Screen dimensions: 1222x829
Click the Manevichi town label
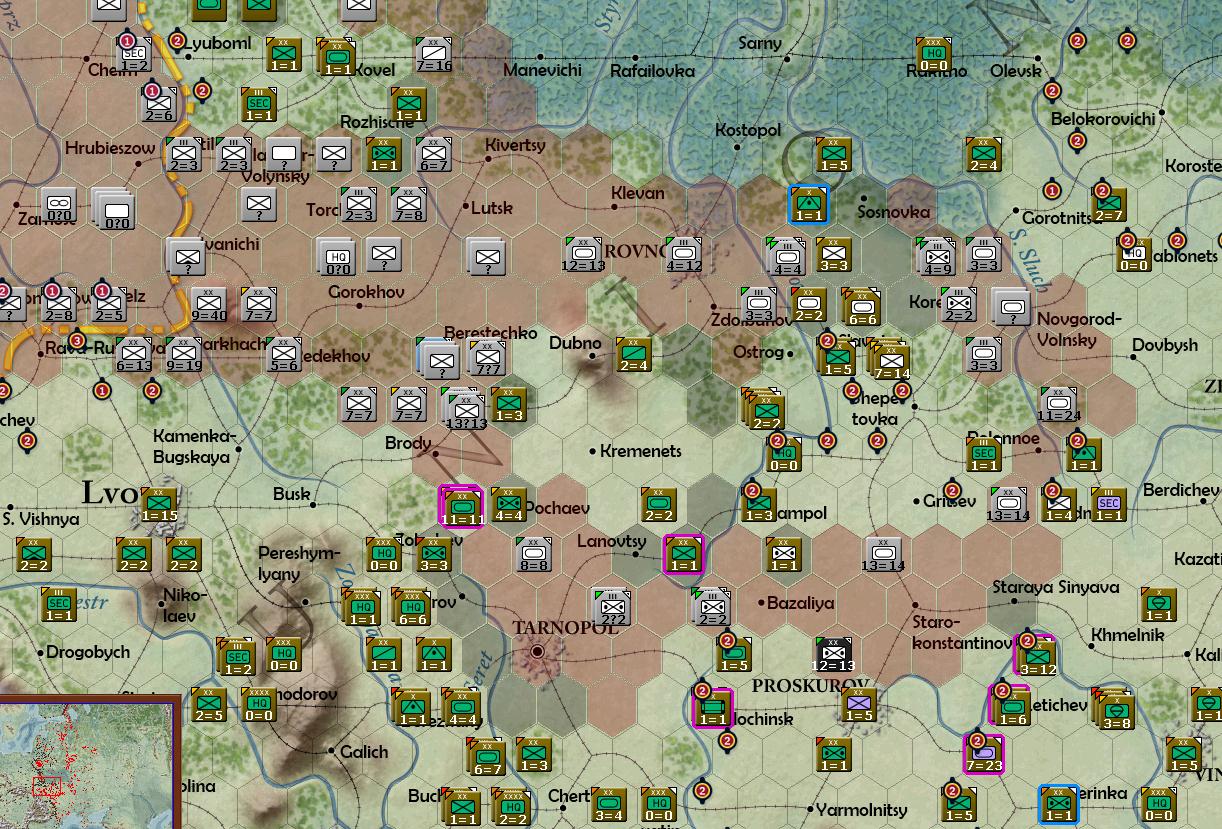pyautogui.click(x=542, y=70)
